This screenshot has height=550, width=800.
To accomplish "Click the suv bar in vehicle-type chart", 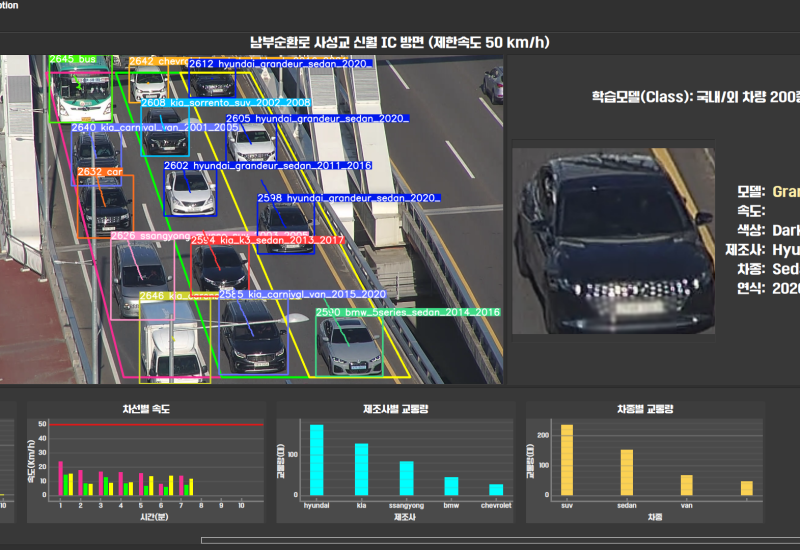I will pos(567,460).
